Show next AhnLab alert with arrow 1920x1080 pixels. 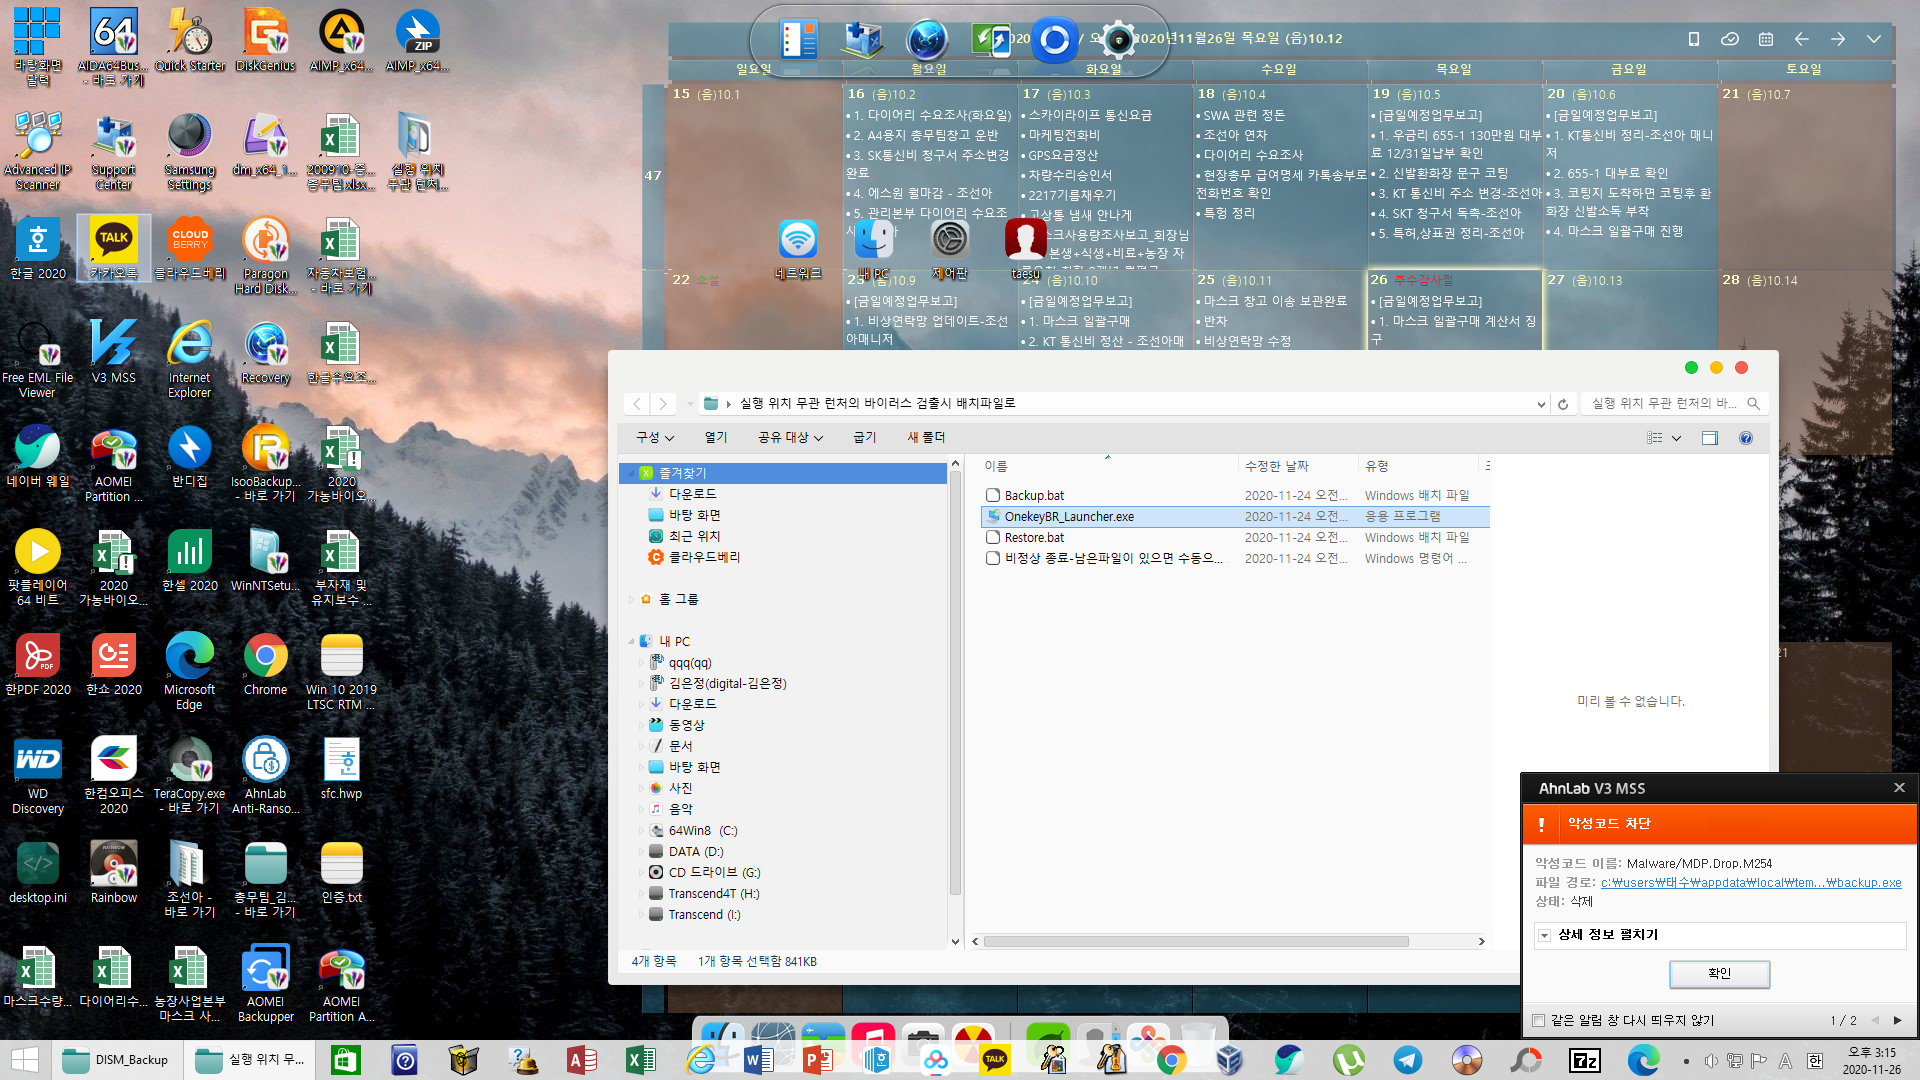point(1897,1021)
